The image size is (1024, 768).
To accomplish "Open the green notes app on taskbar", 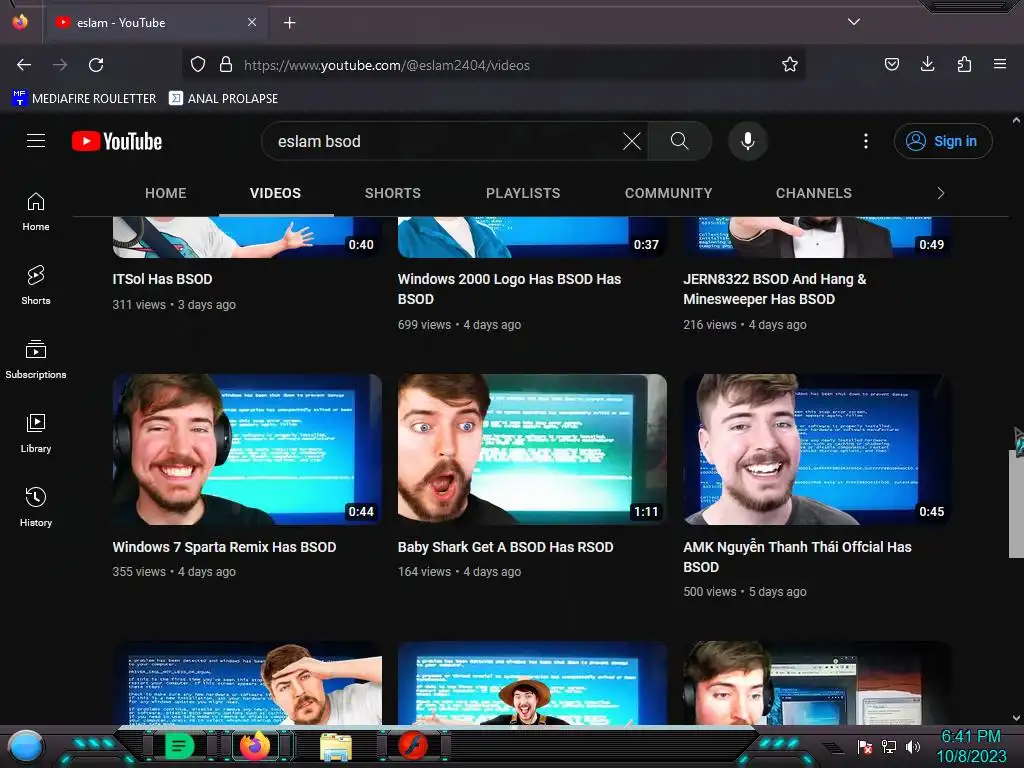I will [x=179, y=746].
